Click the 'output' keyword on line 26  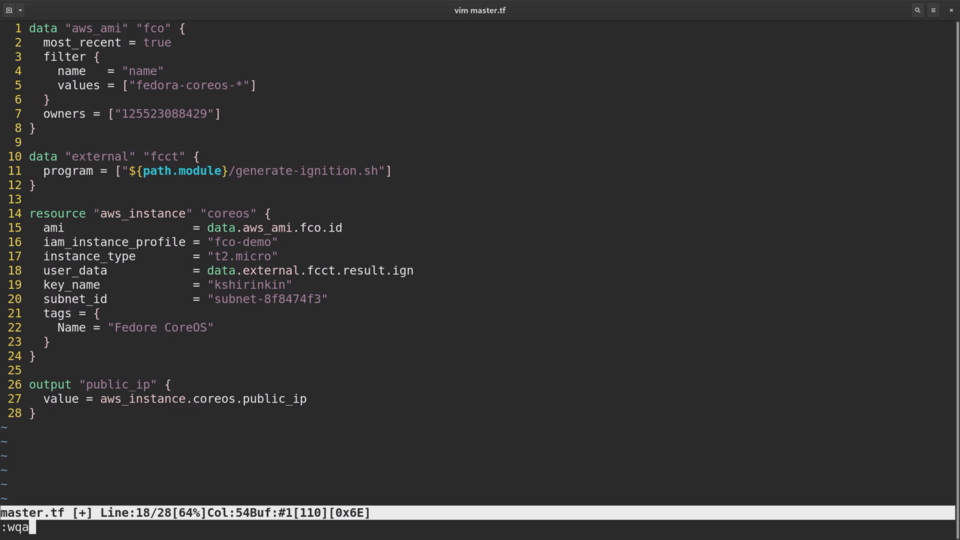[50, 384]
